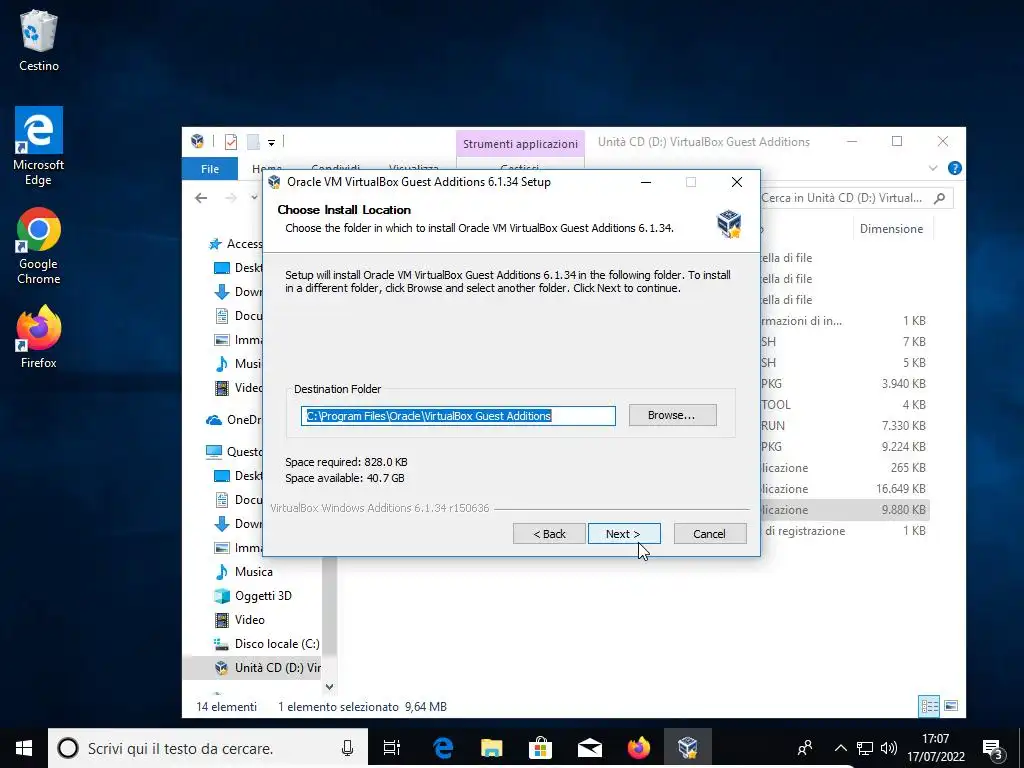1024x768 pixels.
Task: Click the Explorer search box
Action: click(856, 198)
